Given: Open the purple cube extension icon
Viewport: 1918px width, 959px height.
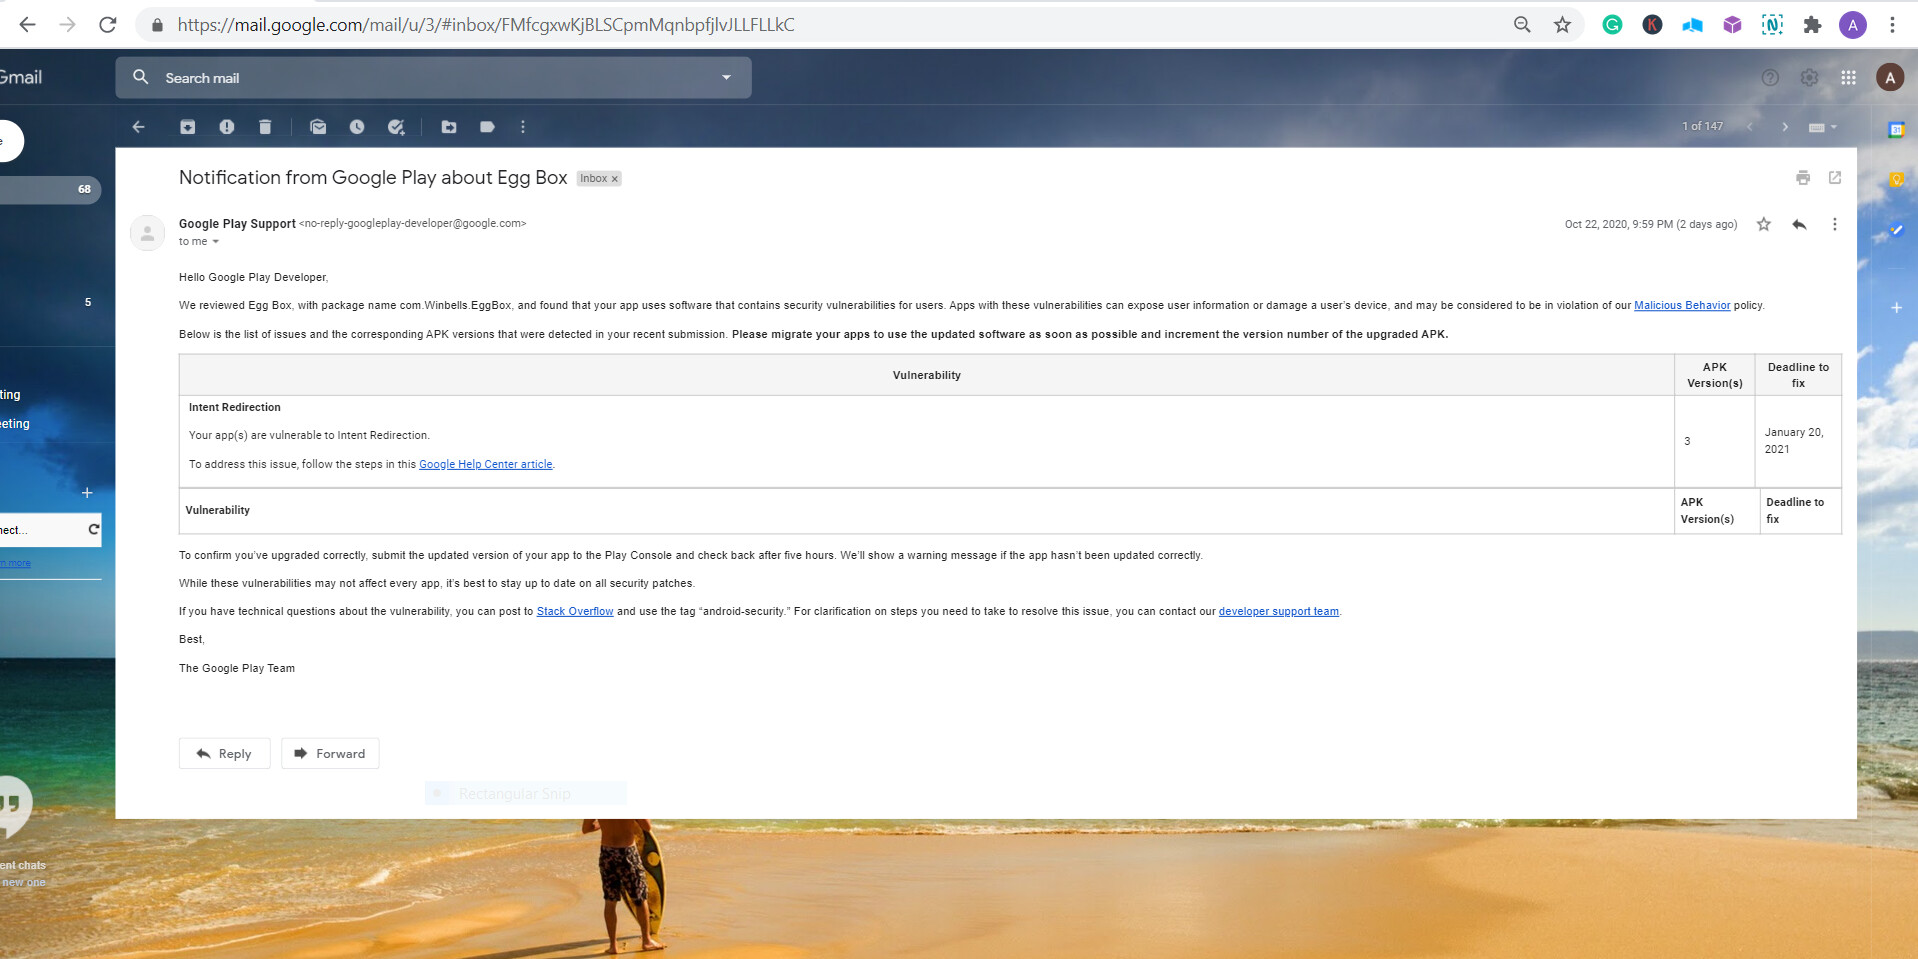Looking at the screenshot, I should 1732,25.
